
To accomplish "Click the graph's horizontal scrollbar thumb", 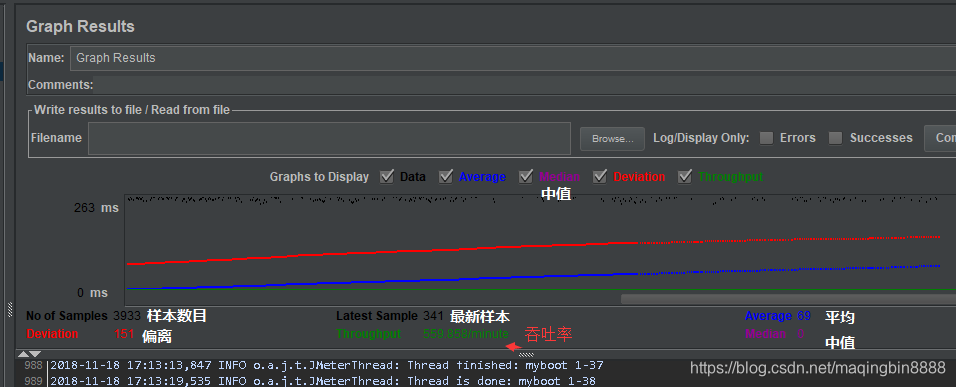I will [788, 299].
